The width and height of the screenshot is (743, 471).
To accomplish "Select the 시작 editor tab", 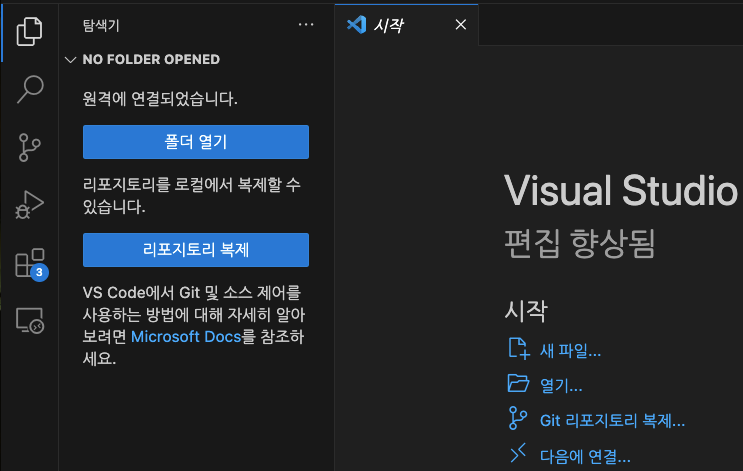I will pos(406,25).
